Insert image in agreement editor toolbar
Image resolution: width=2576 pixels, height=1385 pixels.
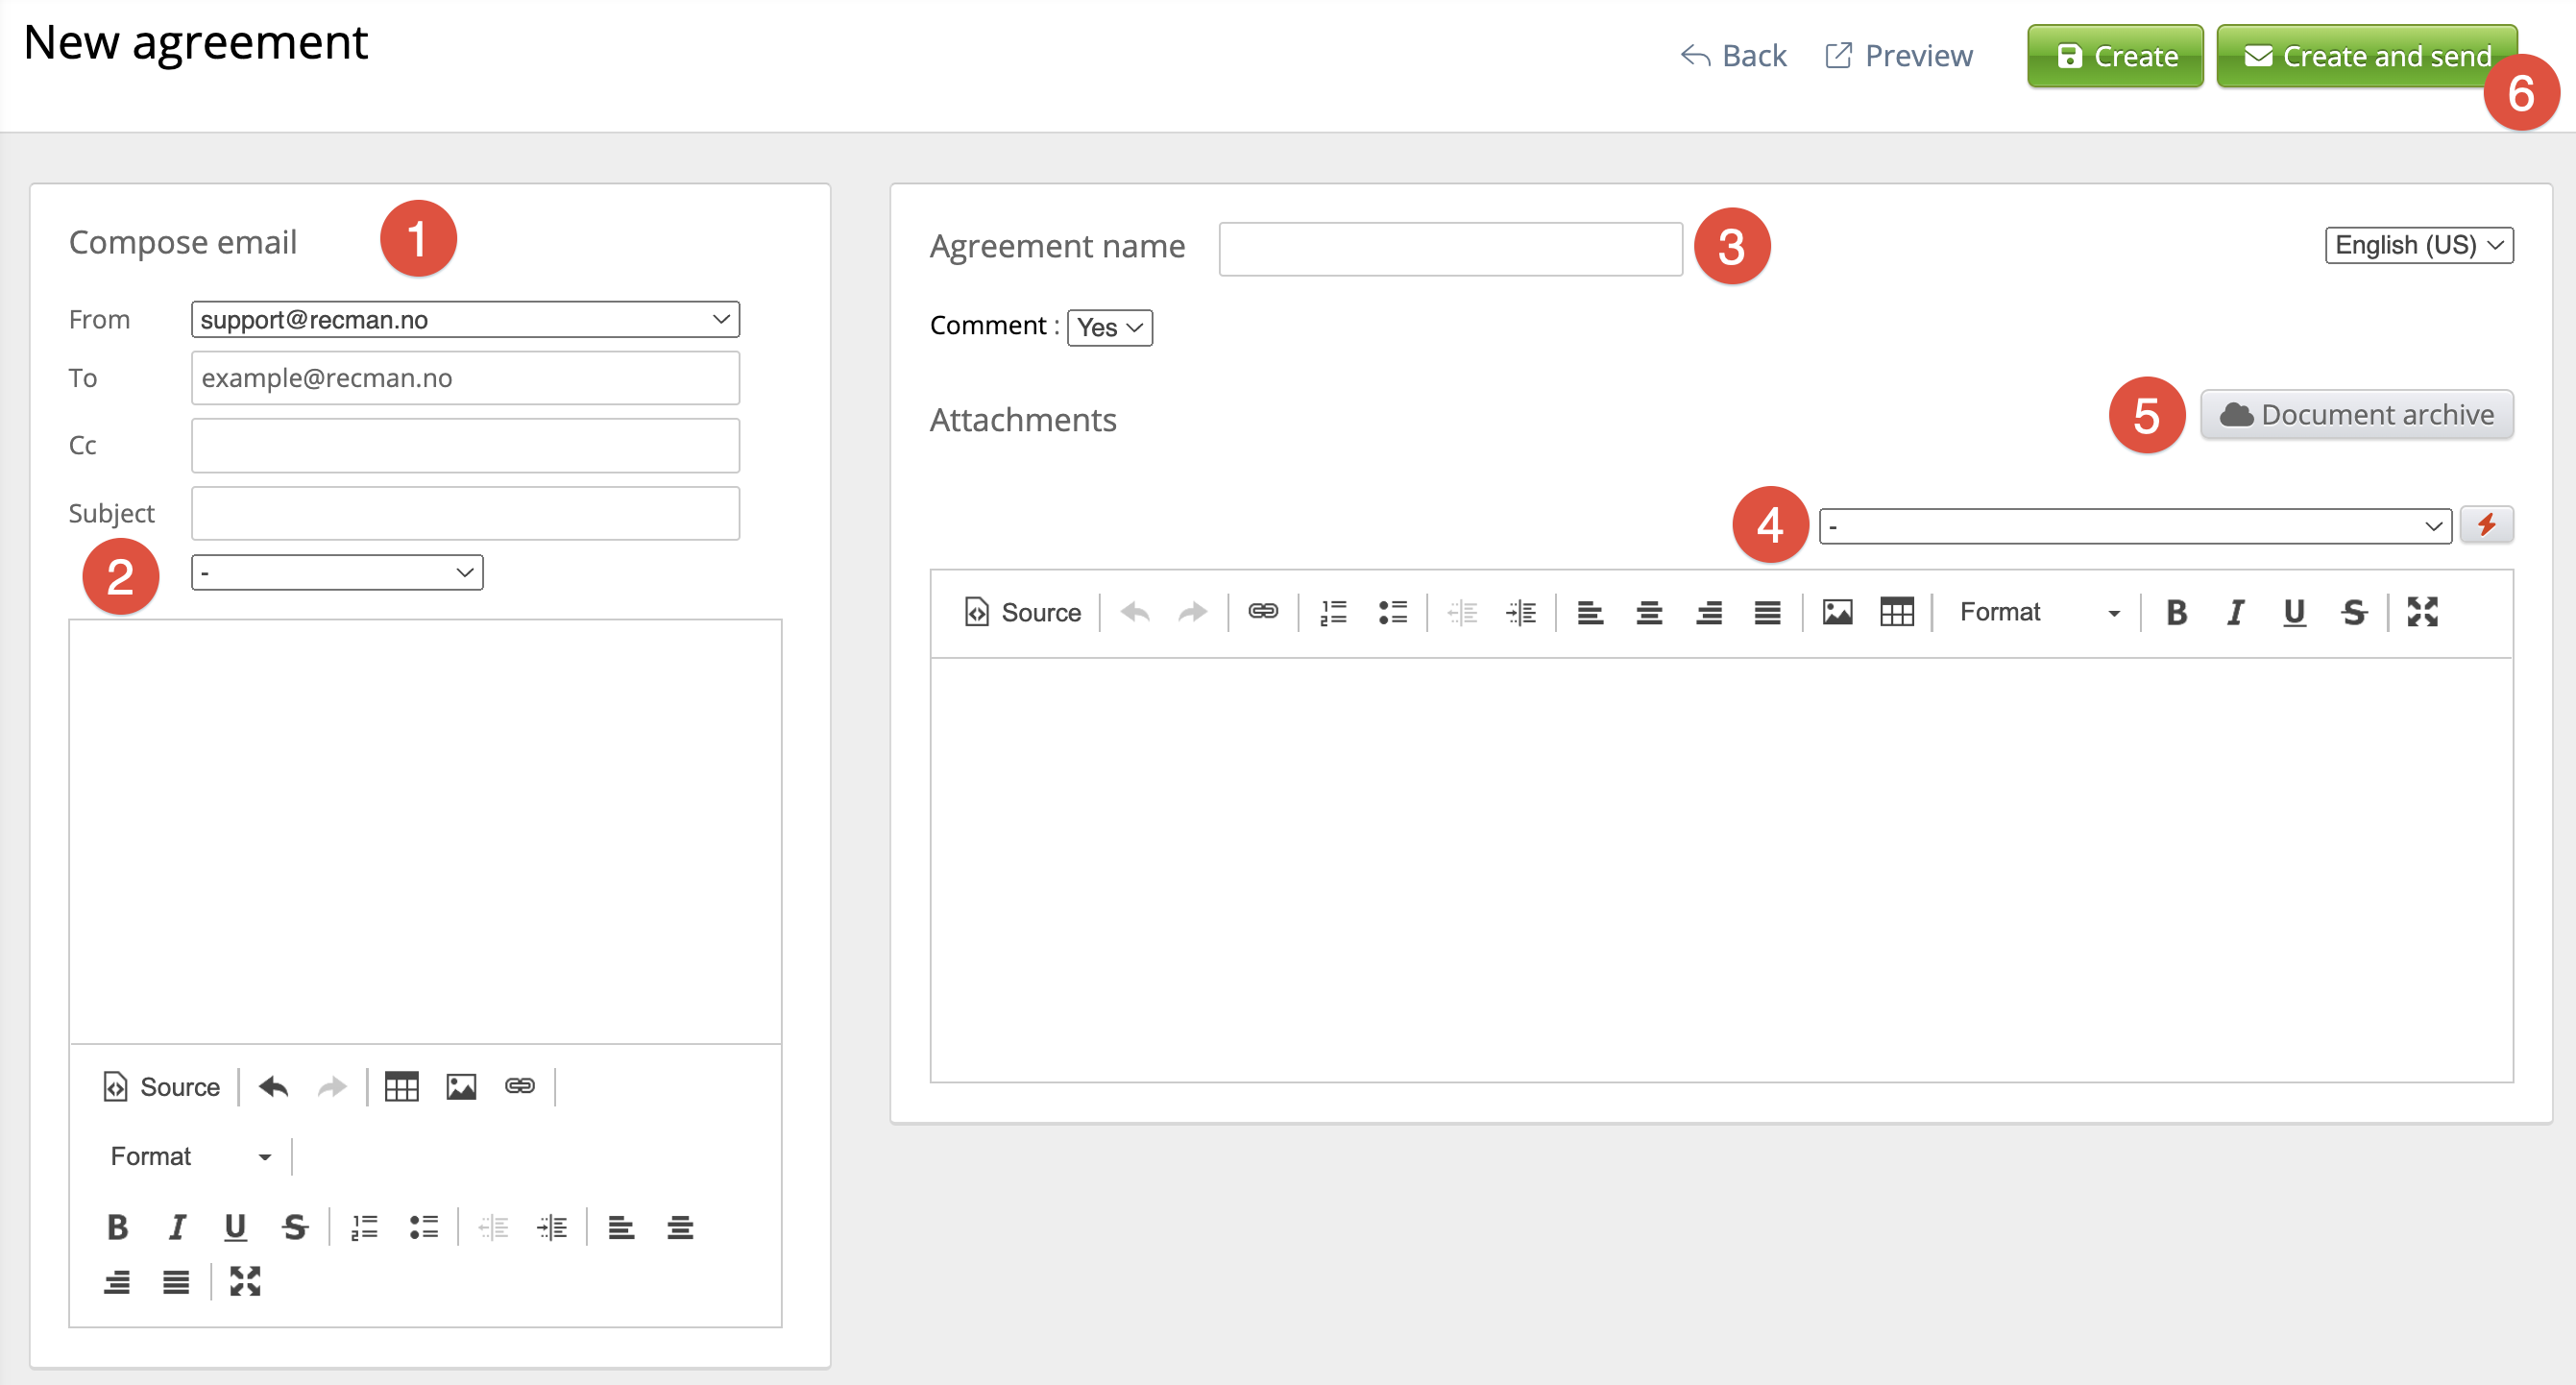click(x=1837, y=612)
